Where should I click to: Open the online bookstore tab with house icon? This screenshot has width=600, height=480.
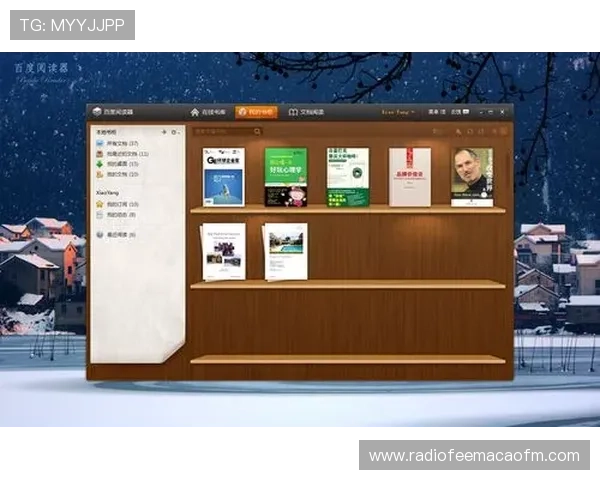click(x=209, y=112)
